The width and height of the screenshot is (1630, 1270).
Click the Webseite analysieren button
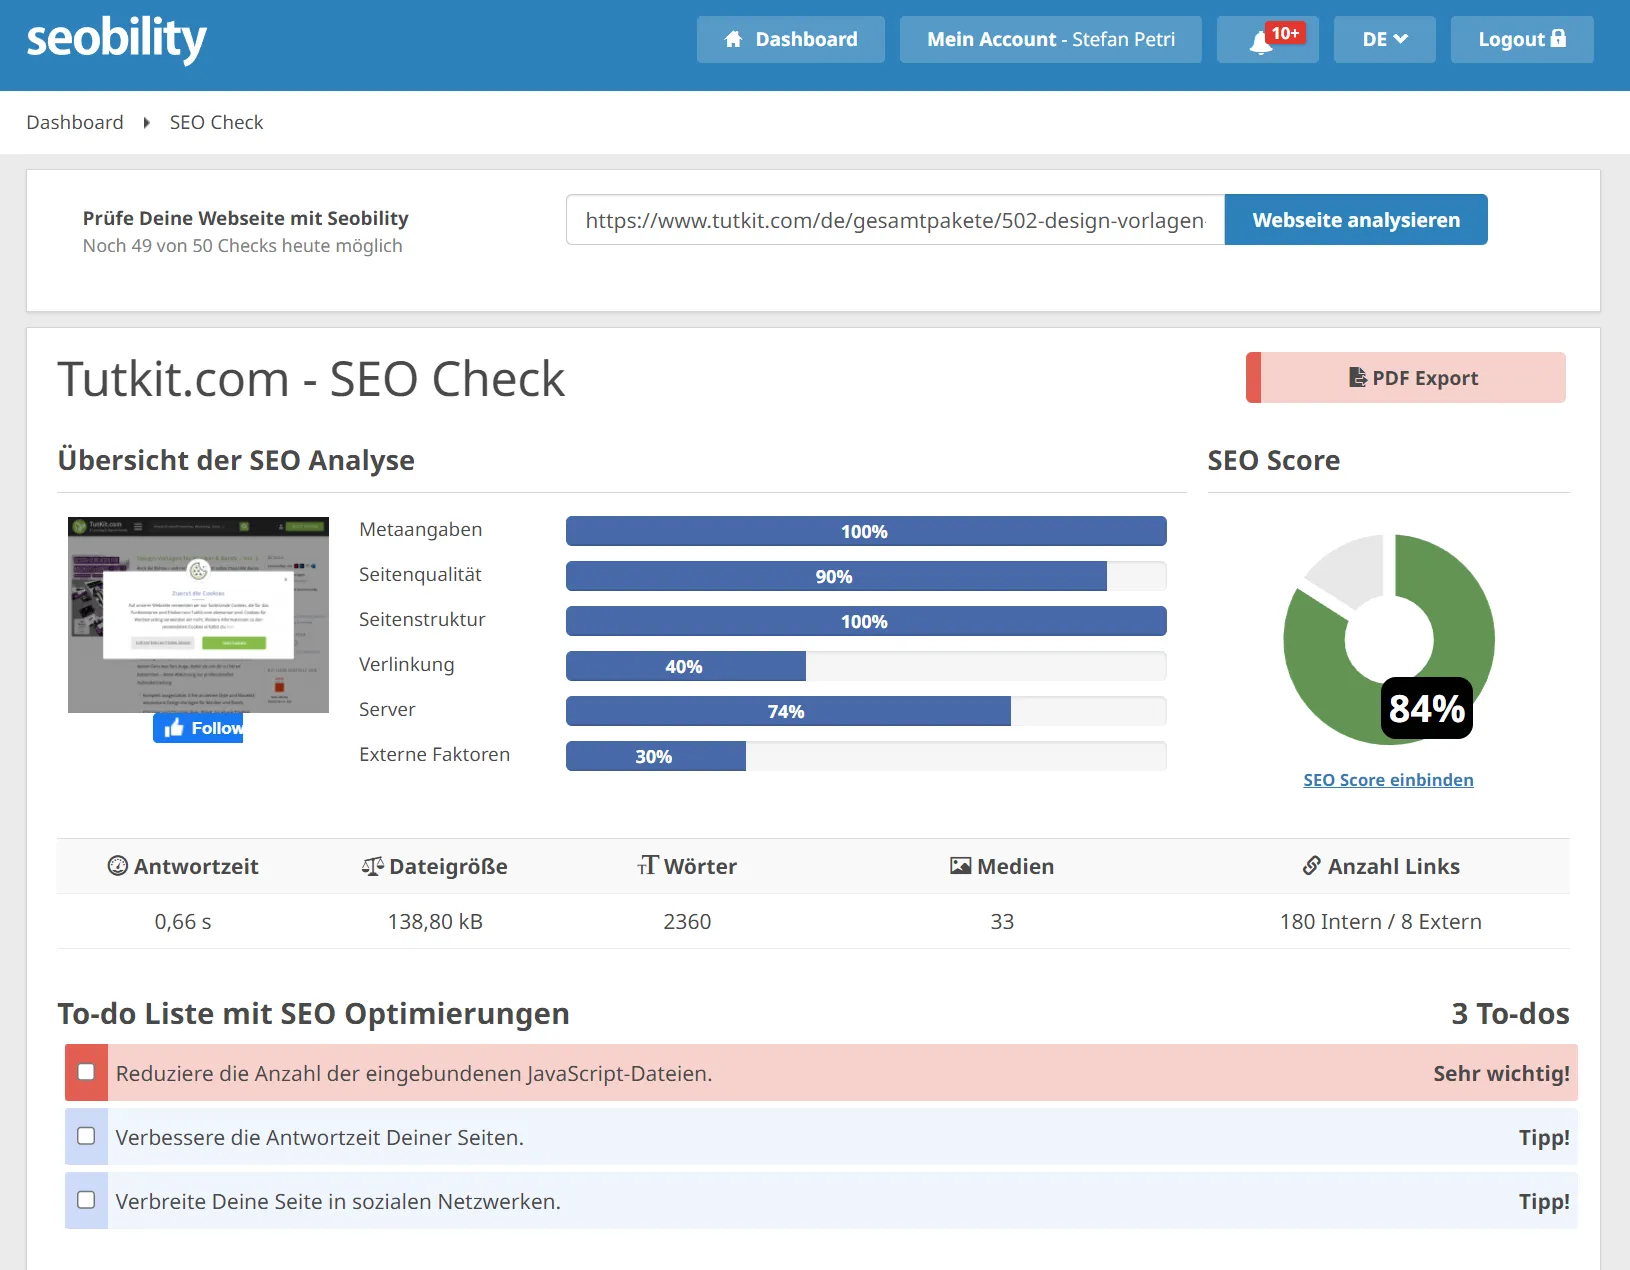point(1356,220)
